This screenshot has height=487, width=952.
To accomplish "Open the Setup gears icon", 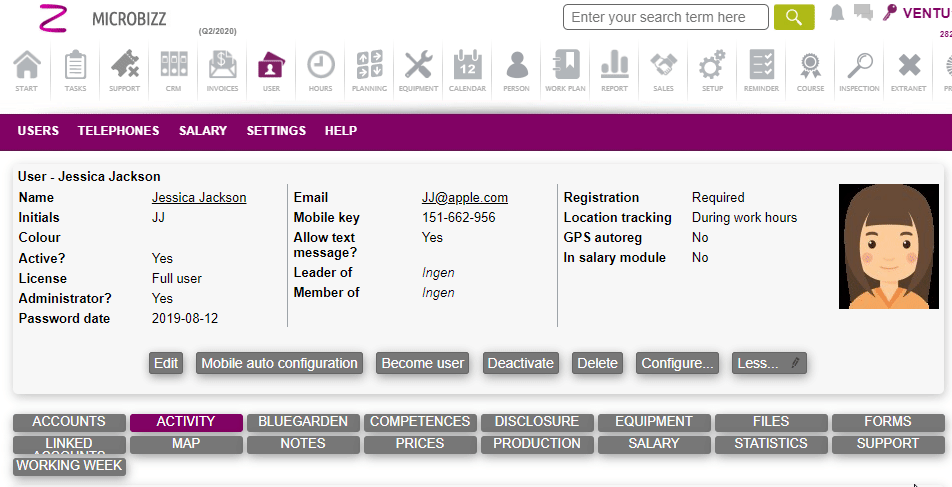I will (x=712, y=71).
